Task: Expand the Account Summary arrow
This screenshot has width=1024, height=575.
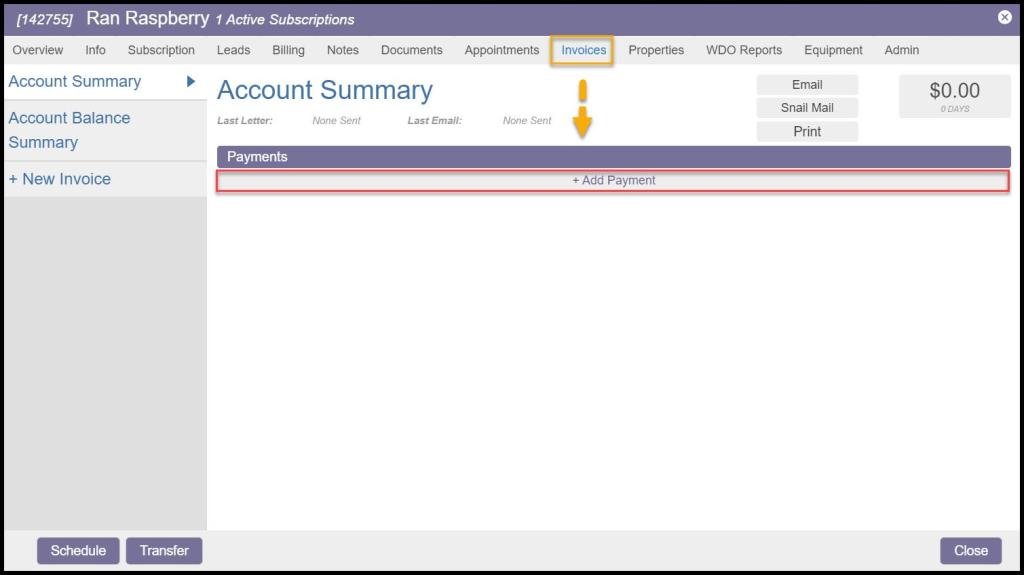Action: point(191,82)
